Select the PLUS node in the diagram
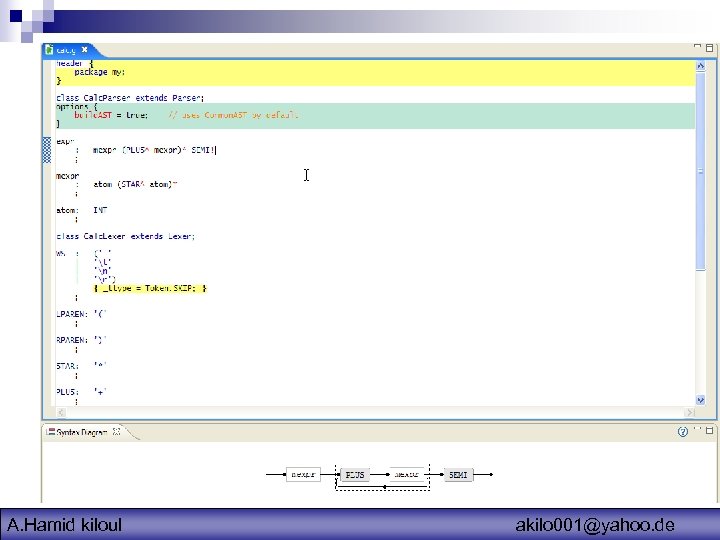 click(x=355, y=475)
